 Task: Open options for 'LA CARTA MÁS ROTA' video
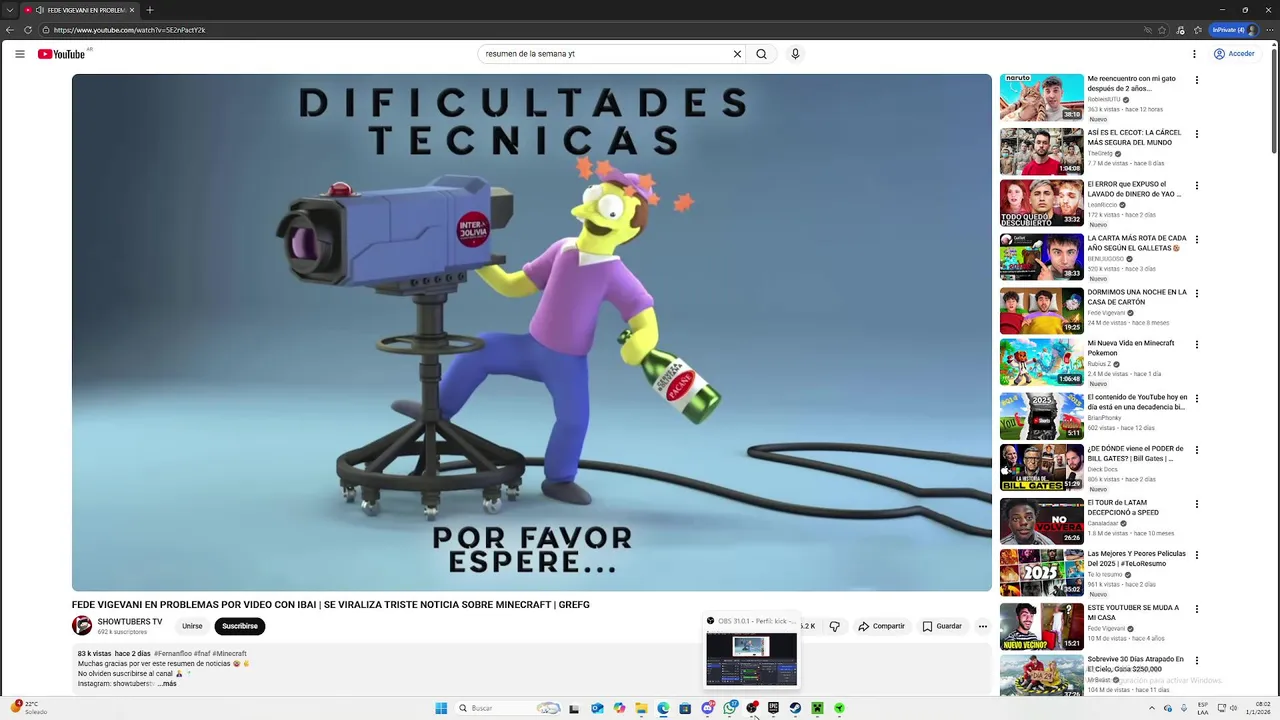pos(1197,240)
